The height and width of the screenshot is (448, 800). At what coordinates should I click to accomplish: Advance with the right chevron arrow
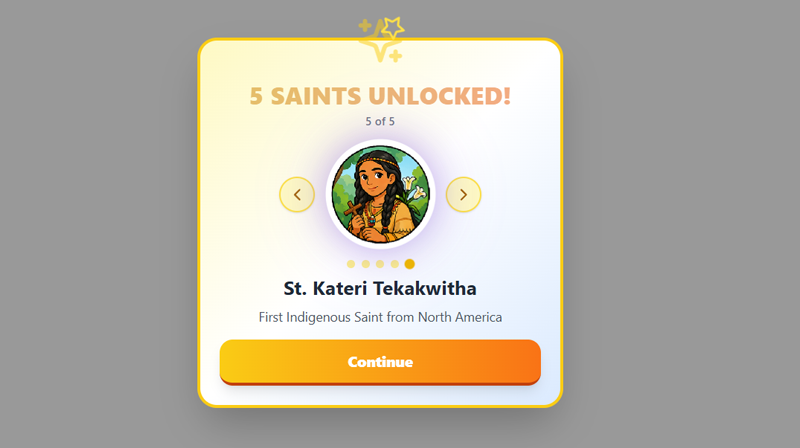coord(463,194)
